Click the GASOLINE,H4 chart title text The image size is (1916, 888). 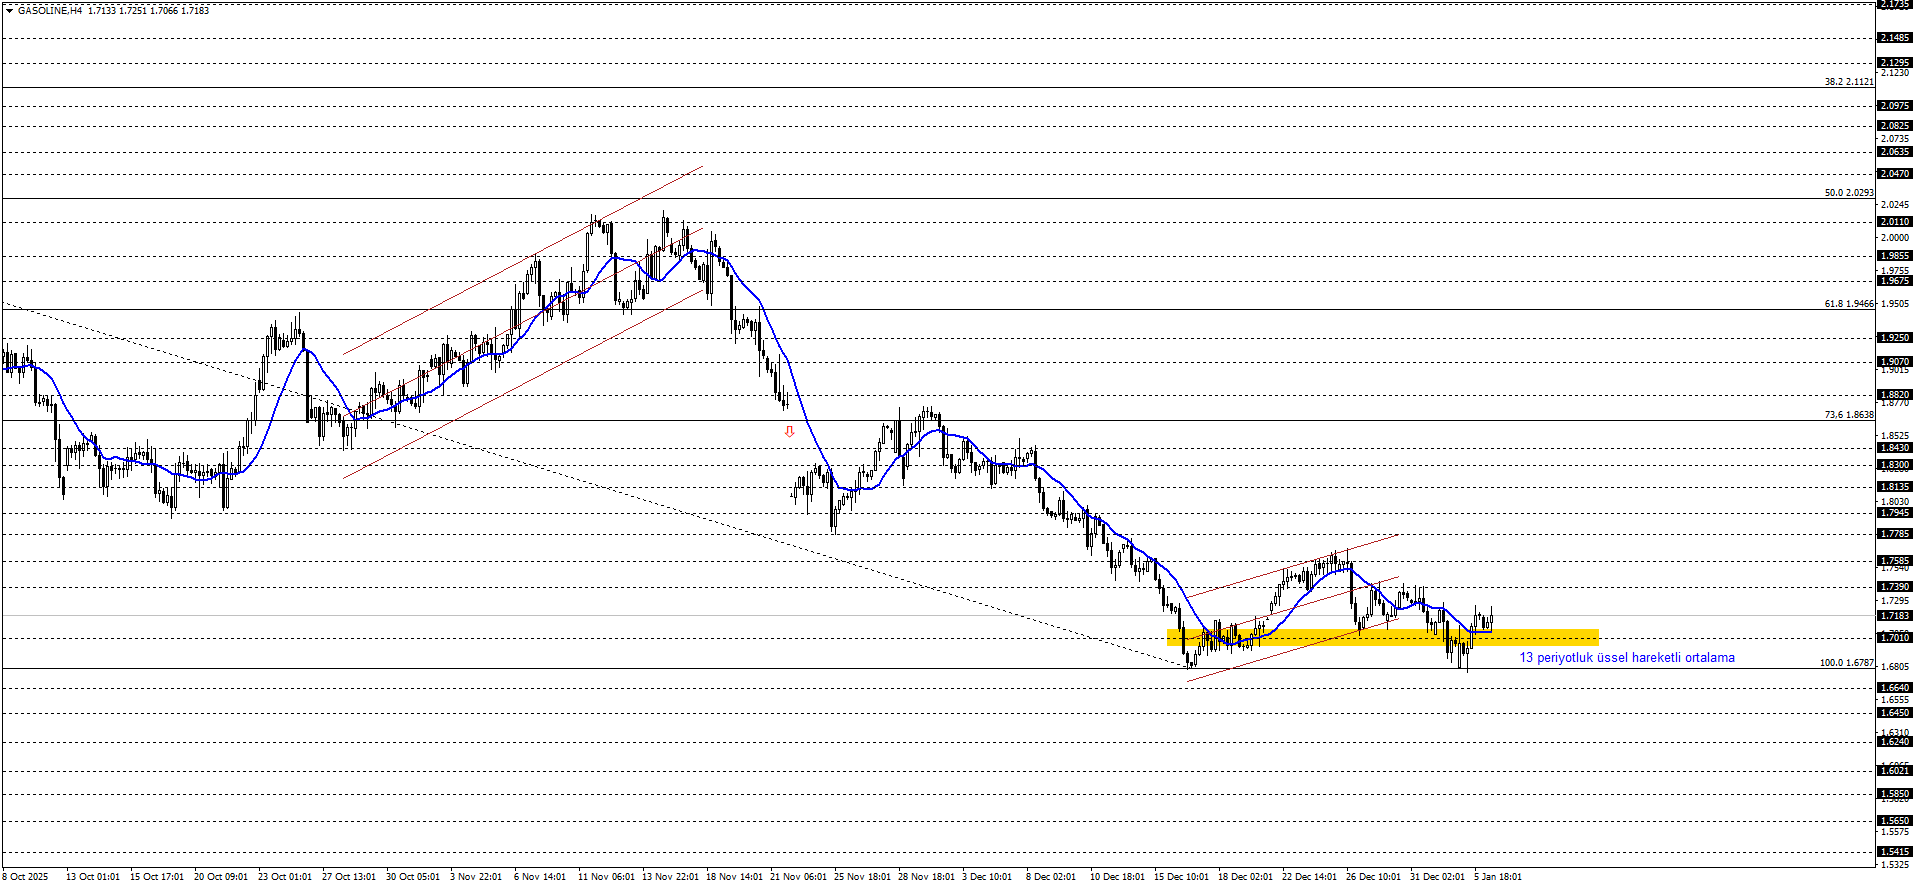pos(50,10)
